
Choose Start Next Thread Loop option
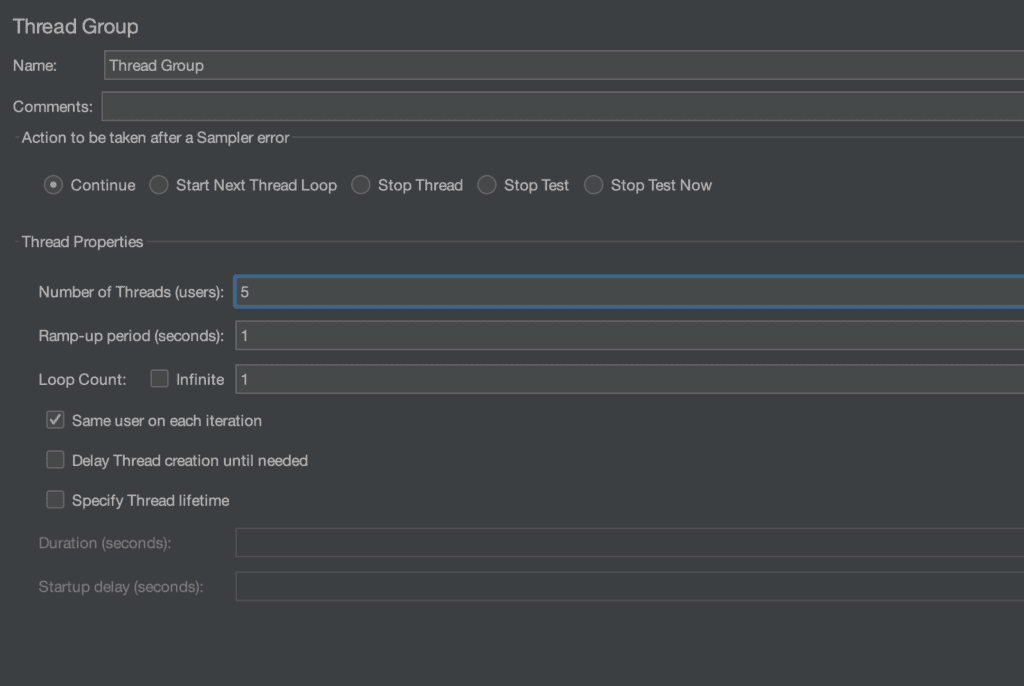pos(159,185)
